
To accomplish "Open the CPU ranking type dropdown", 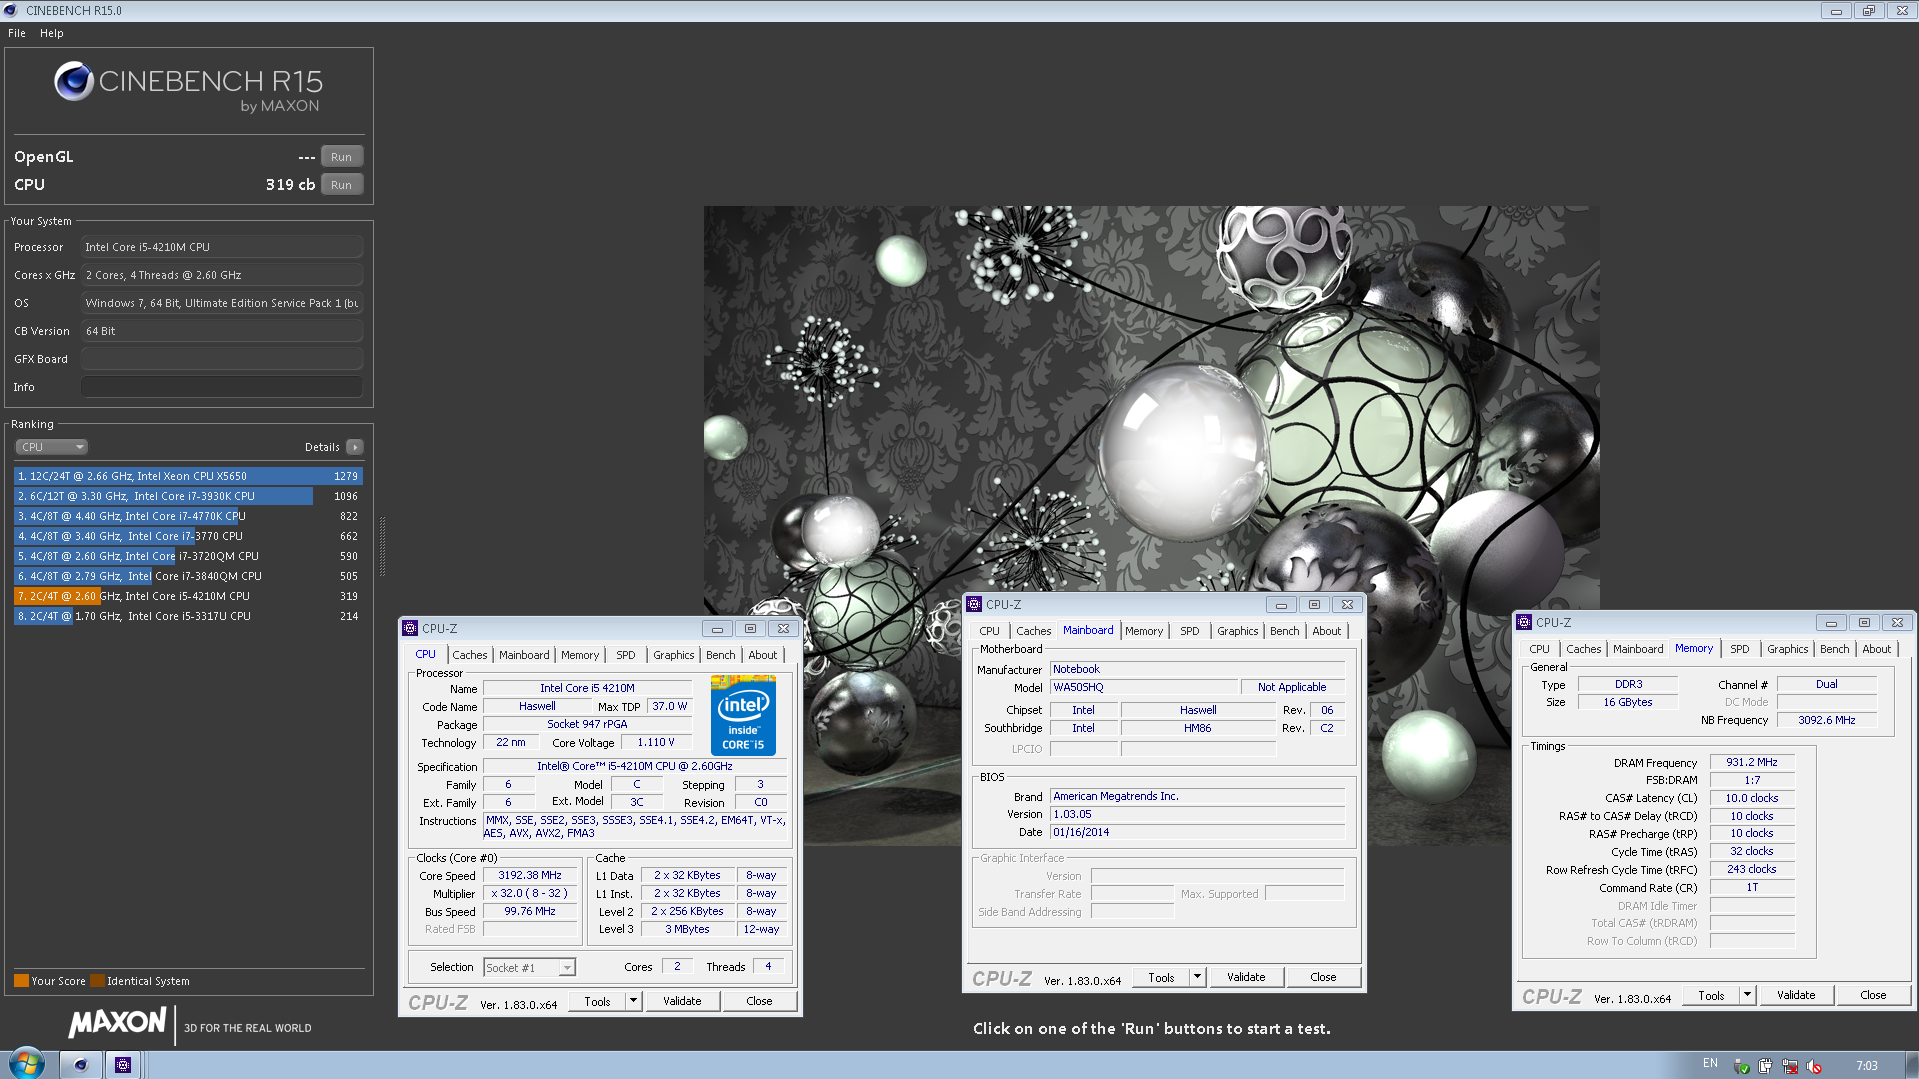I will [x=52, y=447].
